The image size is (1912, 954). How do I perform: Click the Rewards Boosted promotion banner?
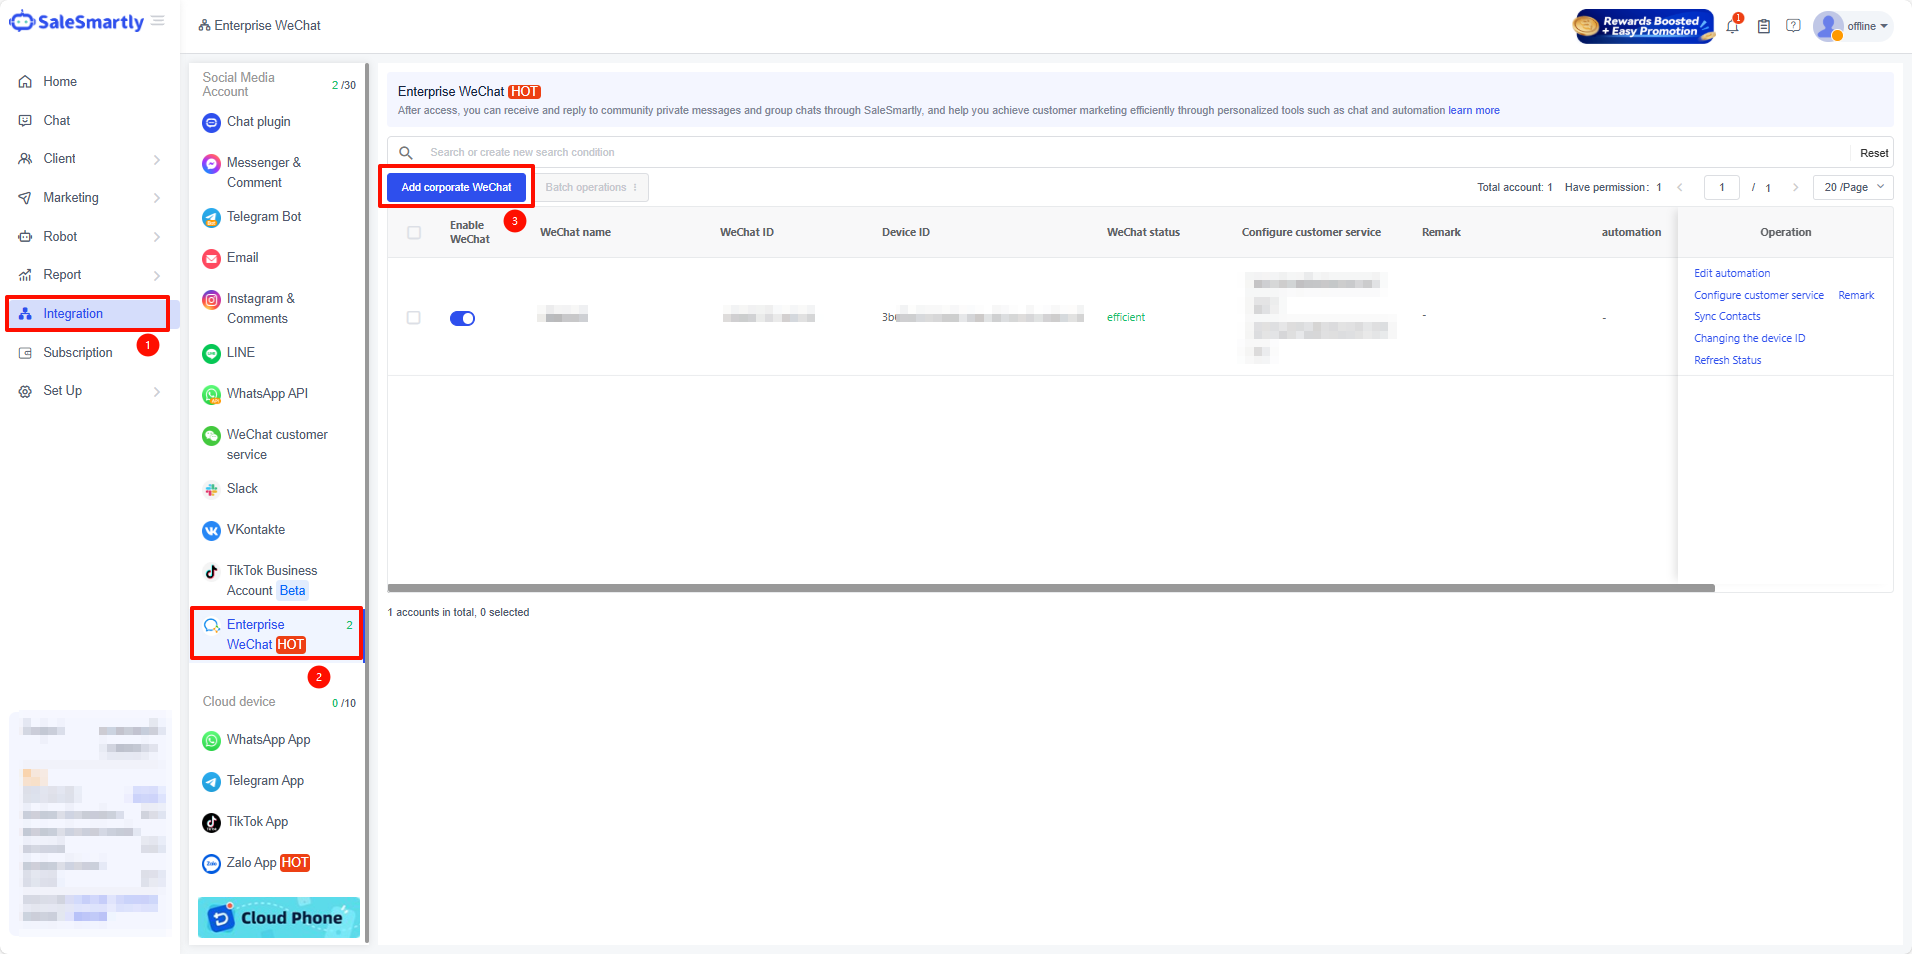point(1644,26)
